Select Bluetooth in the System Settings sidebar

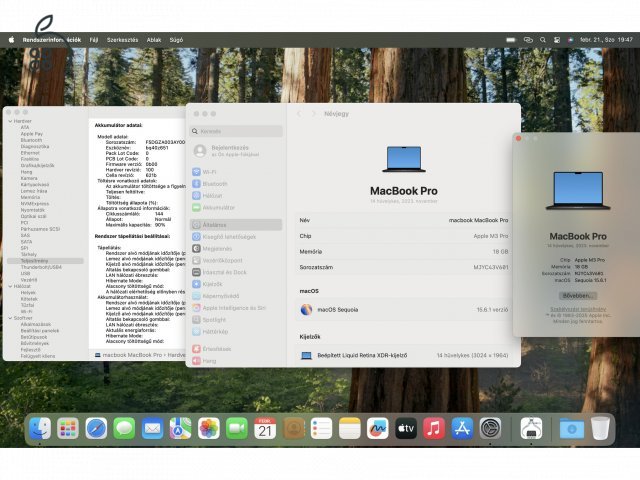click(236, 184)
